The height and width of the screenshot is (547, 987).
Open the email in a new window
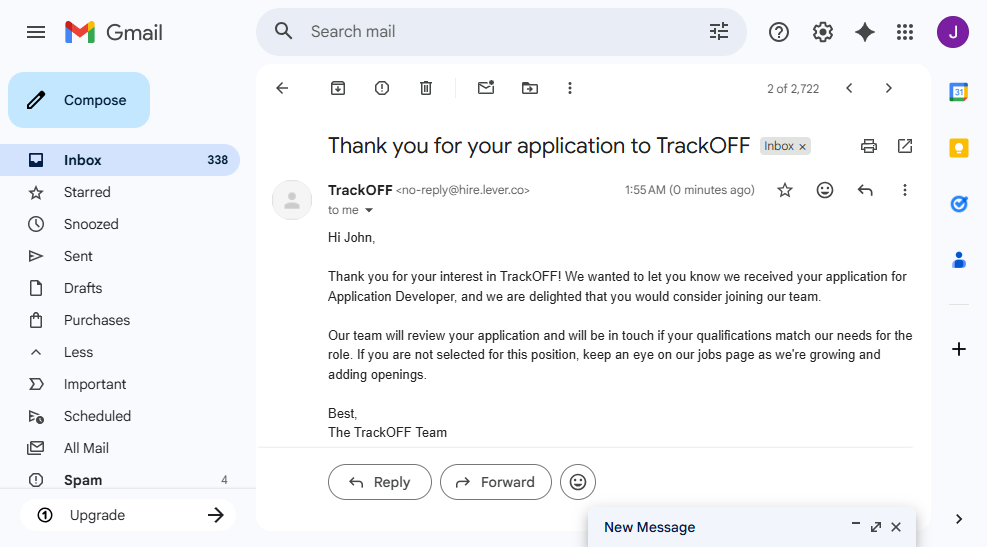[x=905, y=146]
